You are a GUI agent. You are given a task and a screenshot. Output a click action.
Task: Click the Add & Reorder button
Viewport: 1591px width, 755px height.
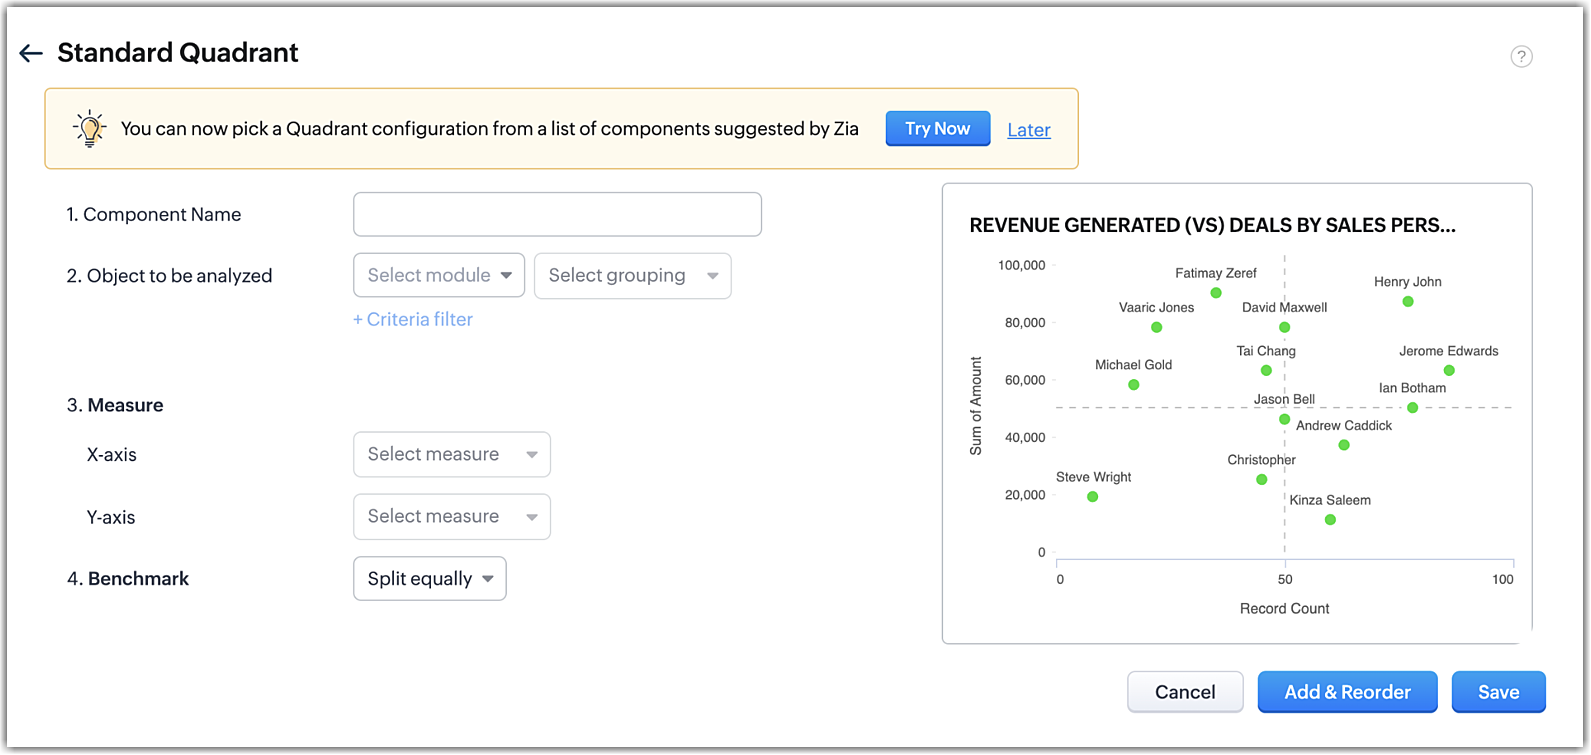pyautogui.click(x=1347, y=692)
